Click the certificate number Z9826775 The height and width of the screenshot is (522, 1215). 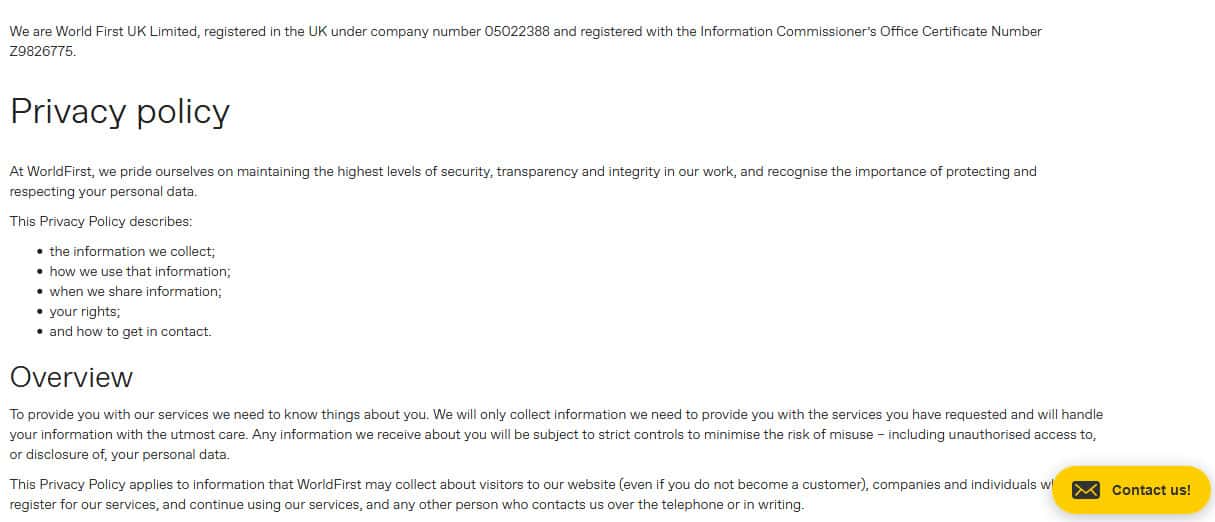click(42, 52)
